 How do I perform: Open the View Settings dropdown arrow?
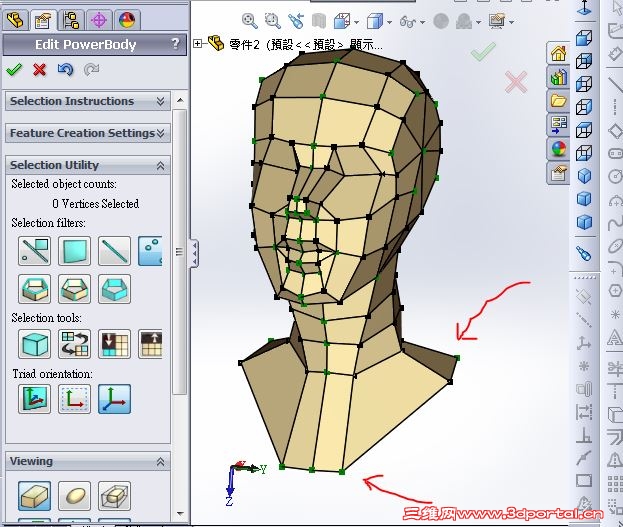(511, 22)
